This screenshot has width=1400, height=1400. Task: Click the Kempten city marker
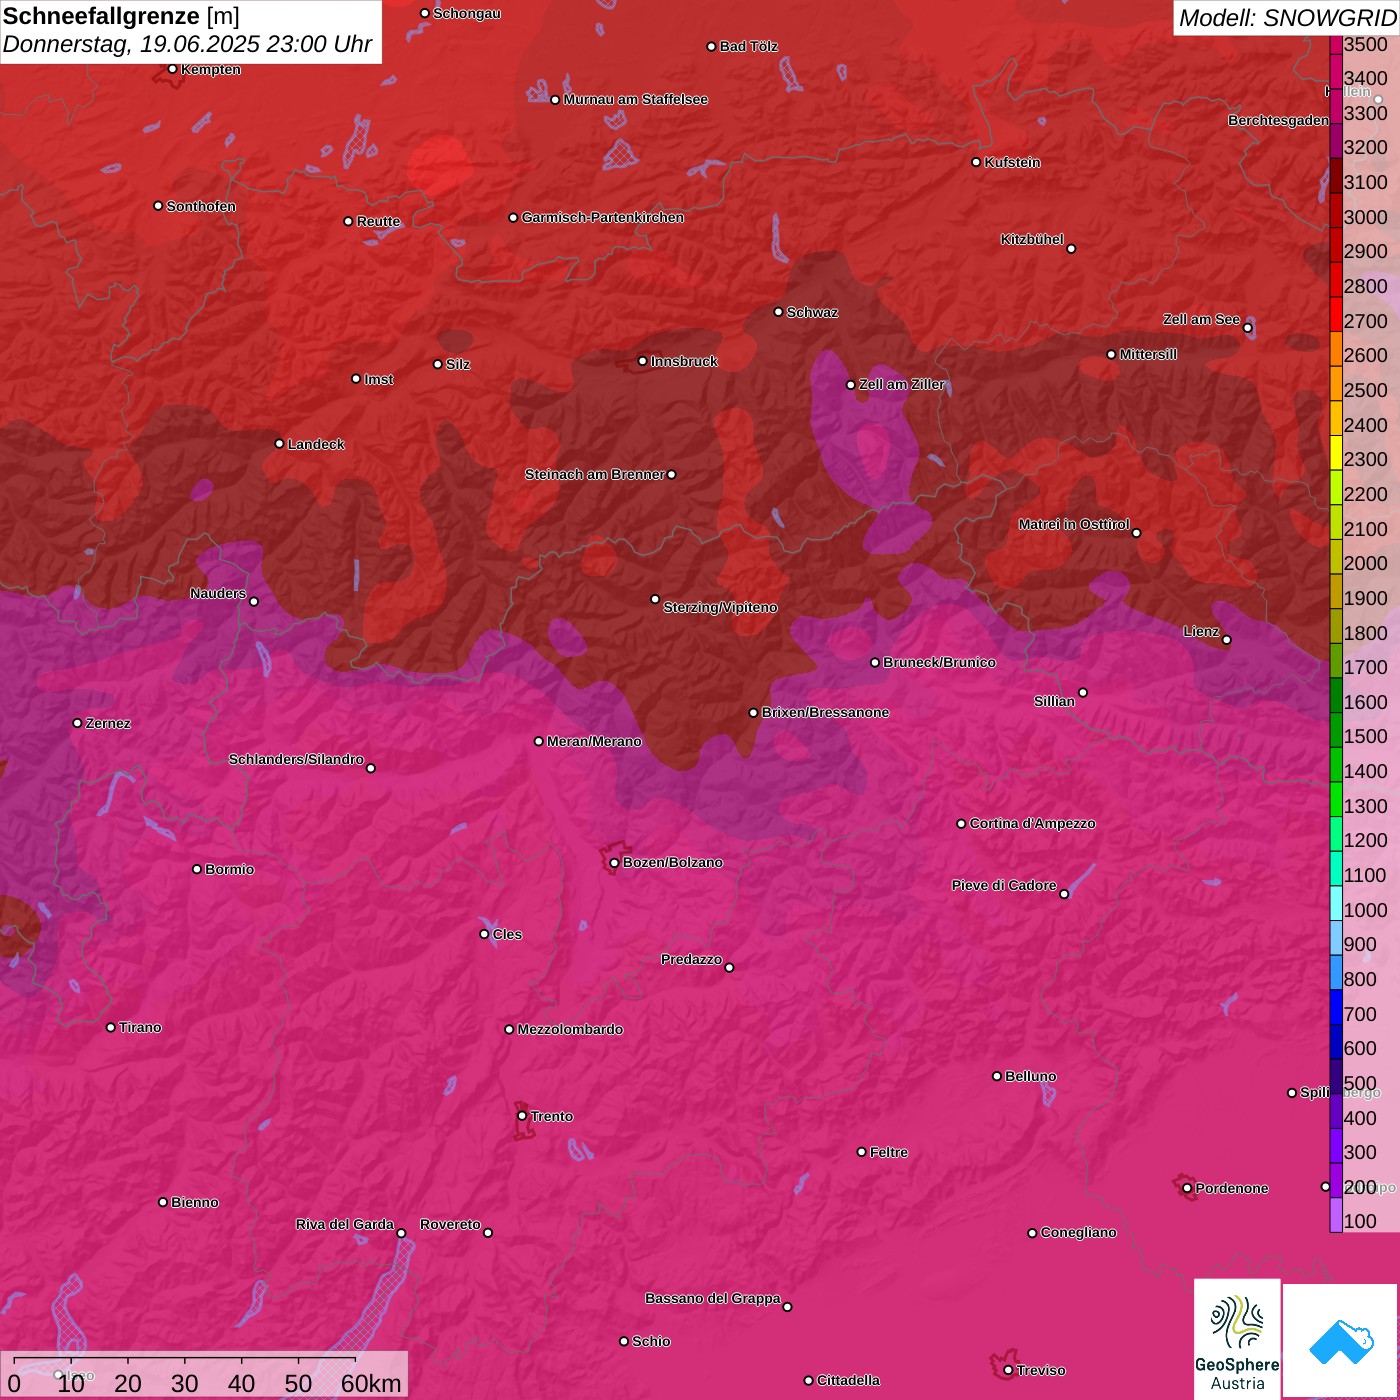173,69
